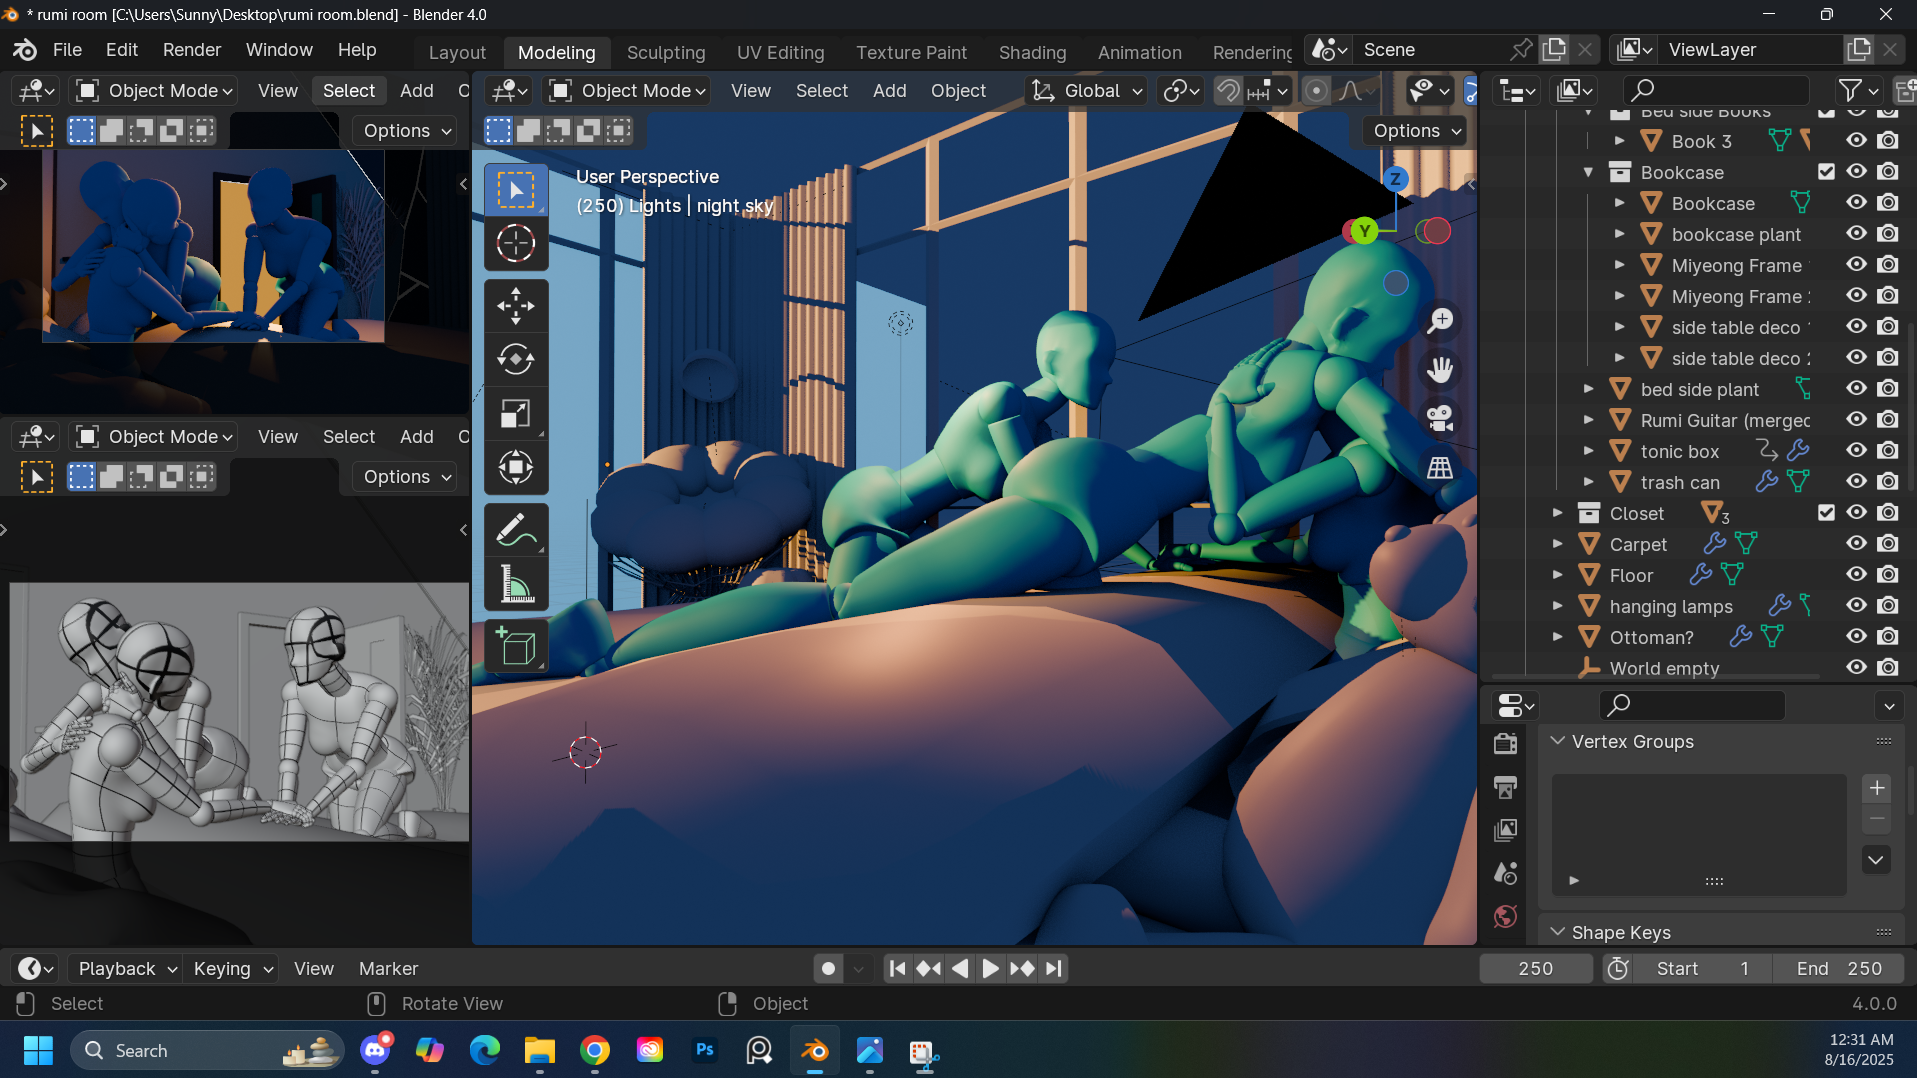The image size is (1917, 1078).
Task: Collapse the Shape Keys panel
Action: (x=1557, y=932)
